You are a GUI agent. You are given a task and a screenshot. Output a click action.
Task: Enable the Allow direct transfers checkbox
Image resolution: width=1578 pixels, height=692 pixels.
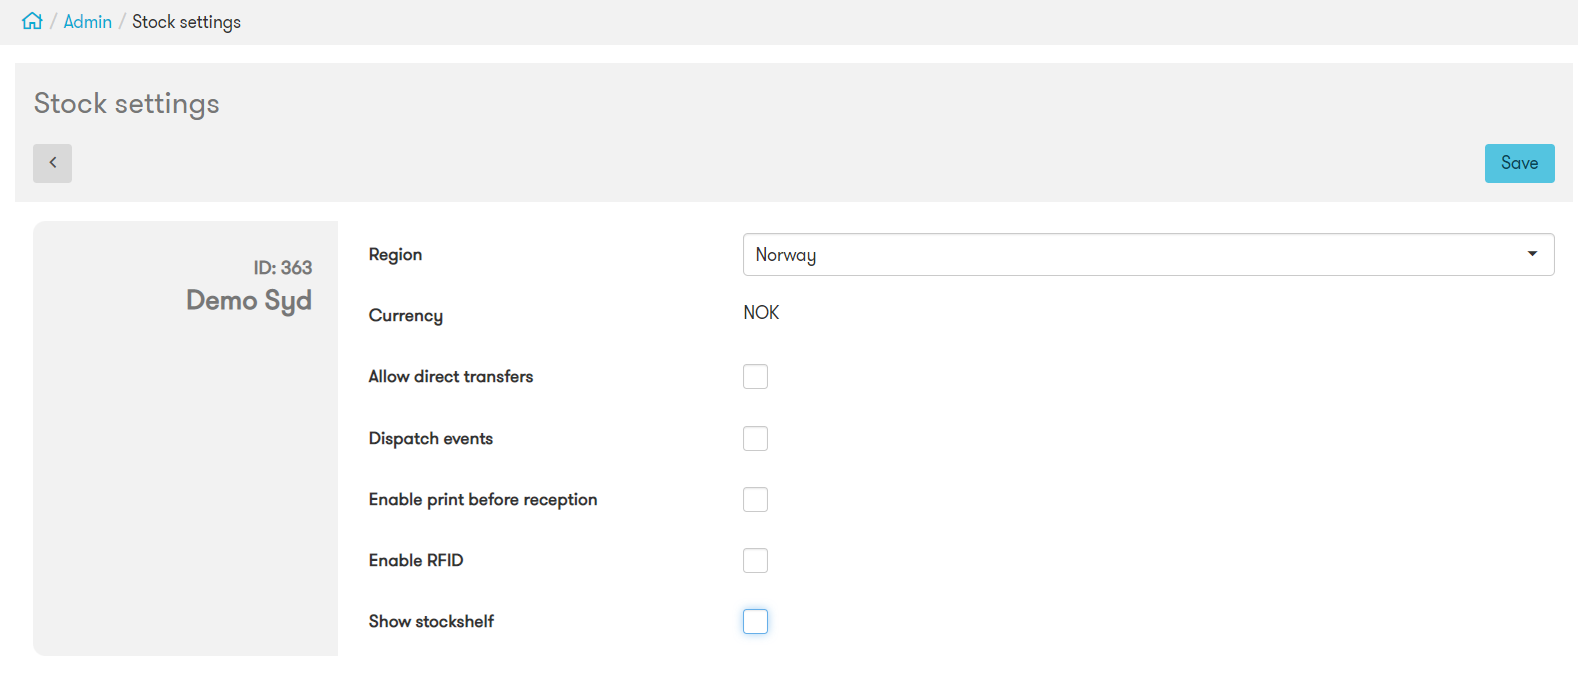(x=755, y=377)
